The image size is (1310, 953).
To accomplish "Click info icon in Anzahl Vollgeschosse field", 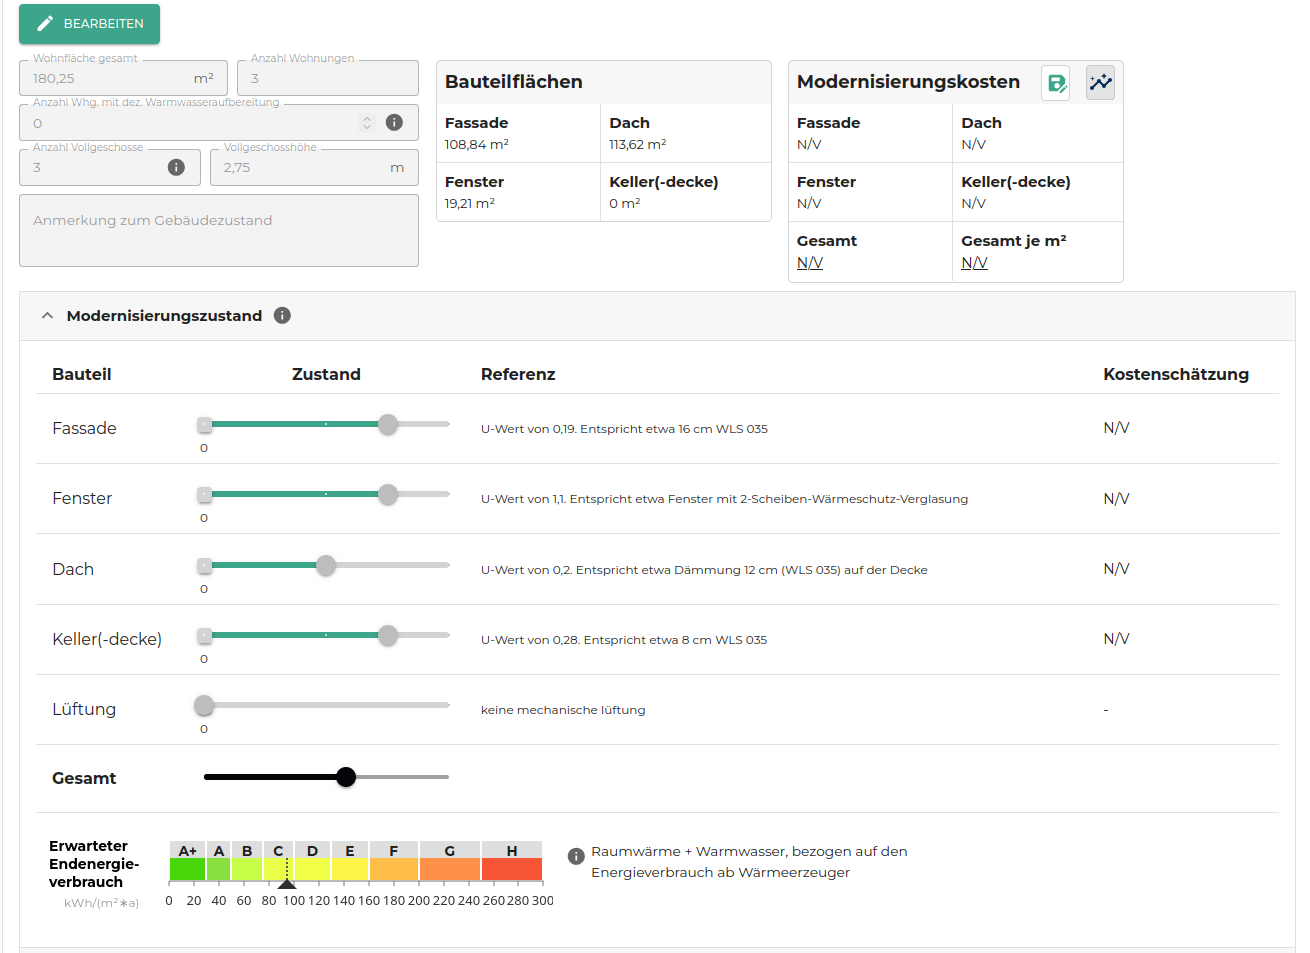I will (x=176, y=167).
